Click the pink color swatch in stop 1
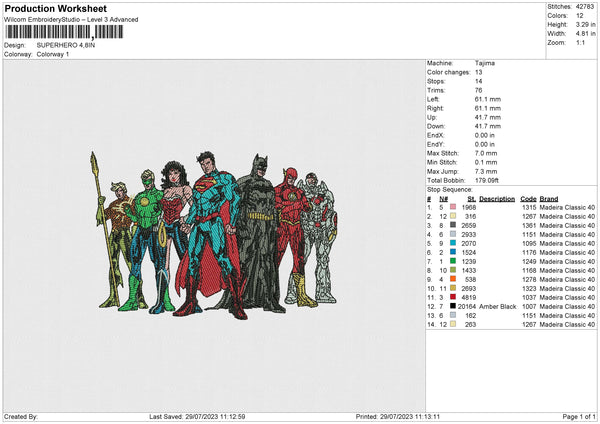600x424 pixels. coord(453,207)
